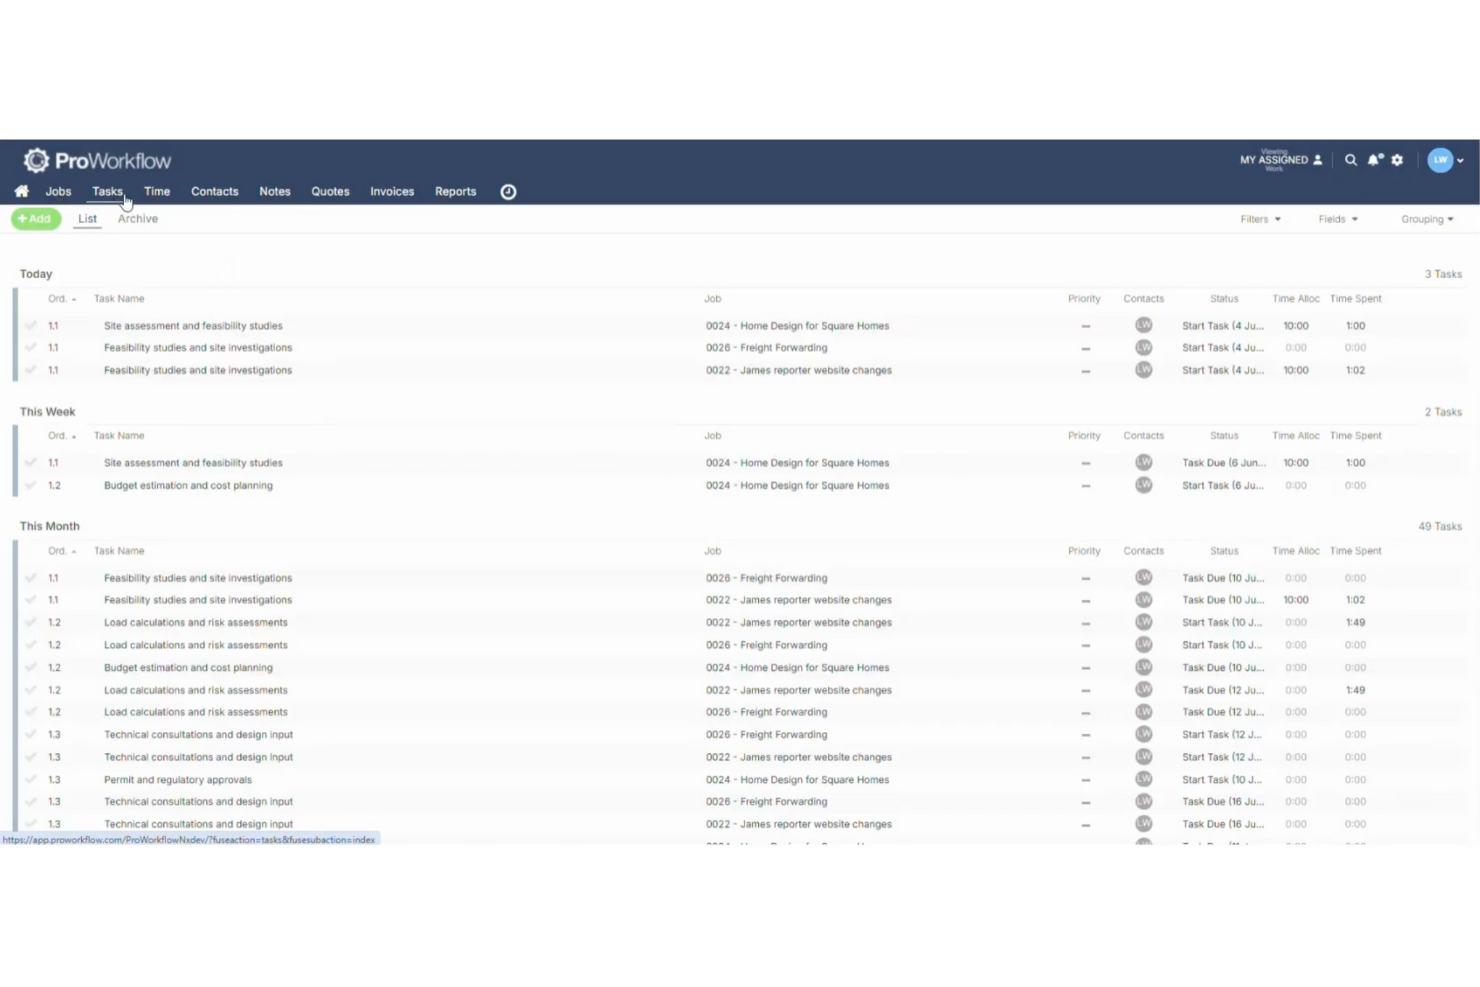The width and height of the screenshot is (1480, 987).
Task: Mark Feasibility studies for Freight Forwarding complete
Action: (31, 347)
